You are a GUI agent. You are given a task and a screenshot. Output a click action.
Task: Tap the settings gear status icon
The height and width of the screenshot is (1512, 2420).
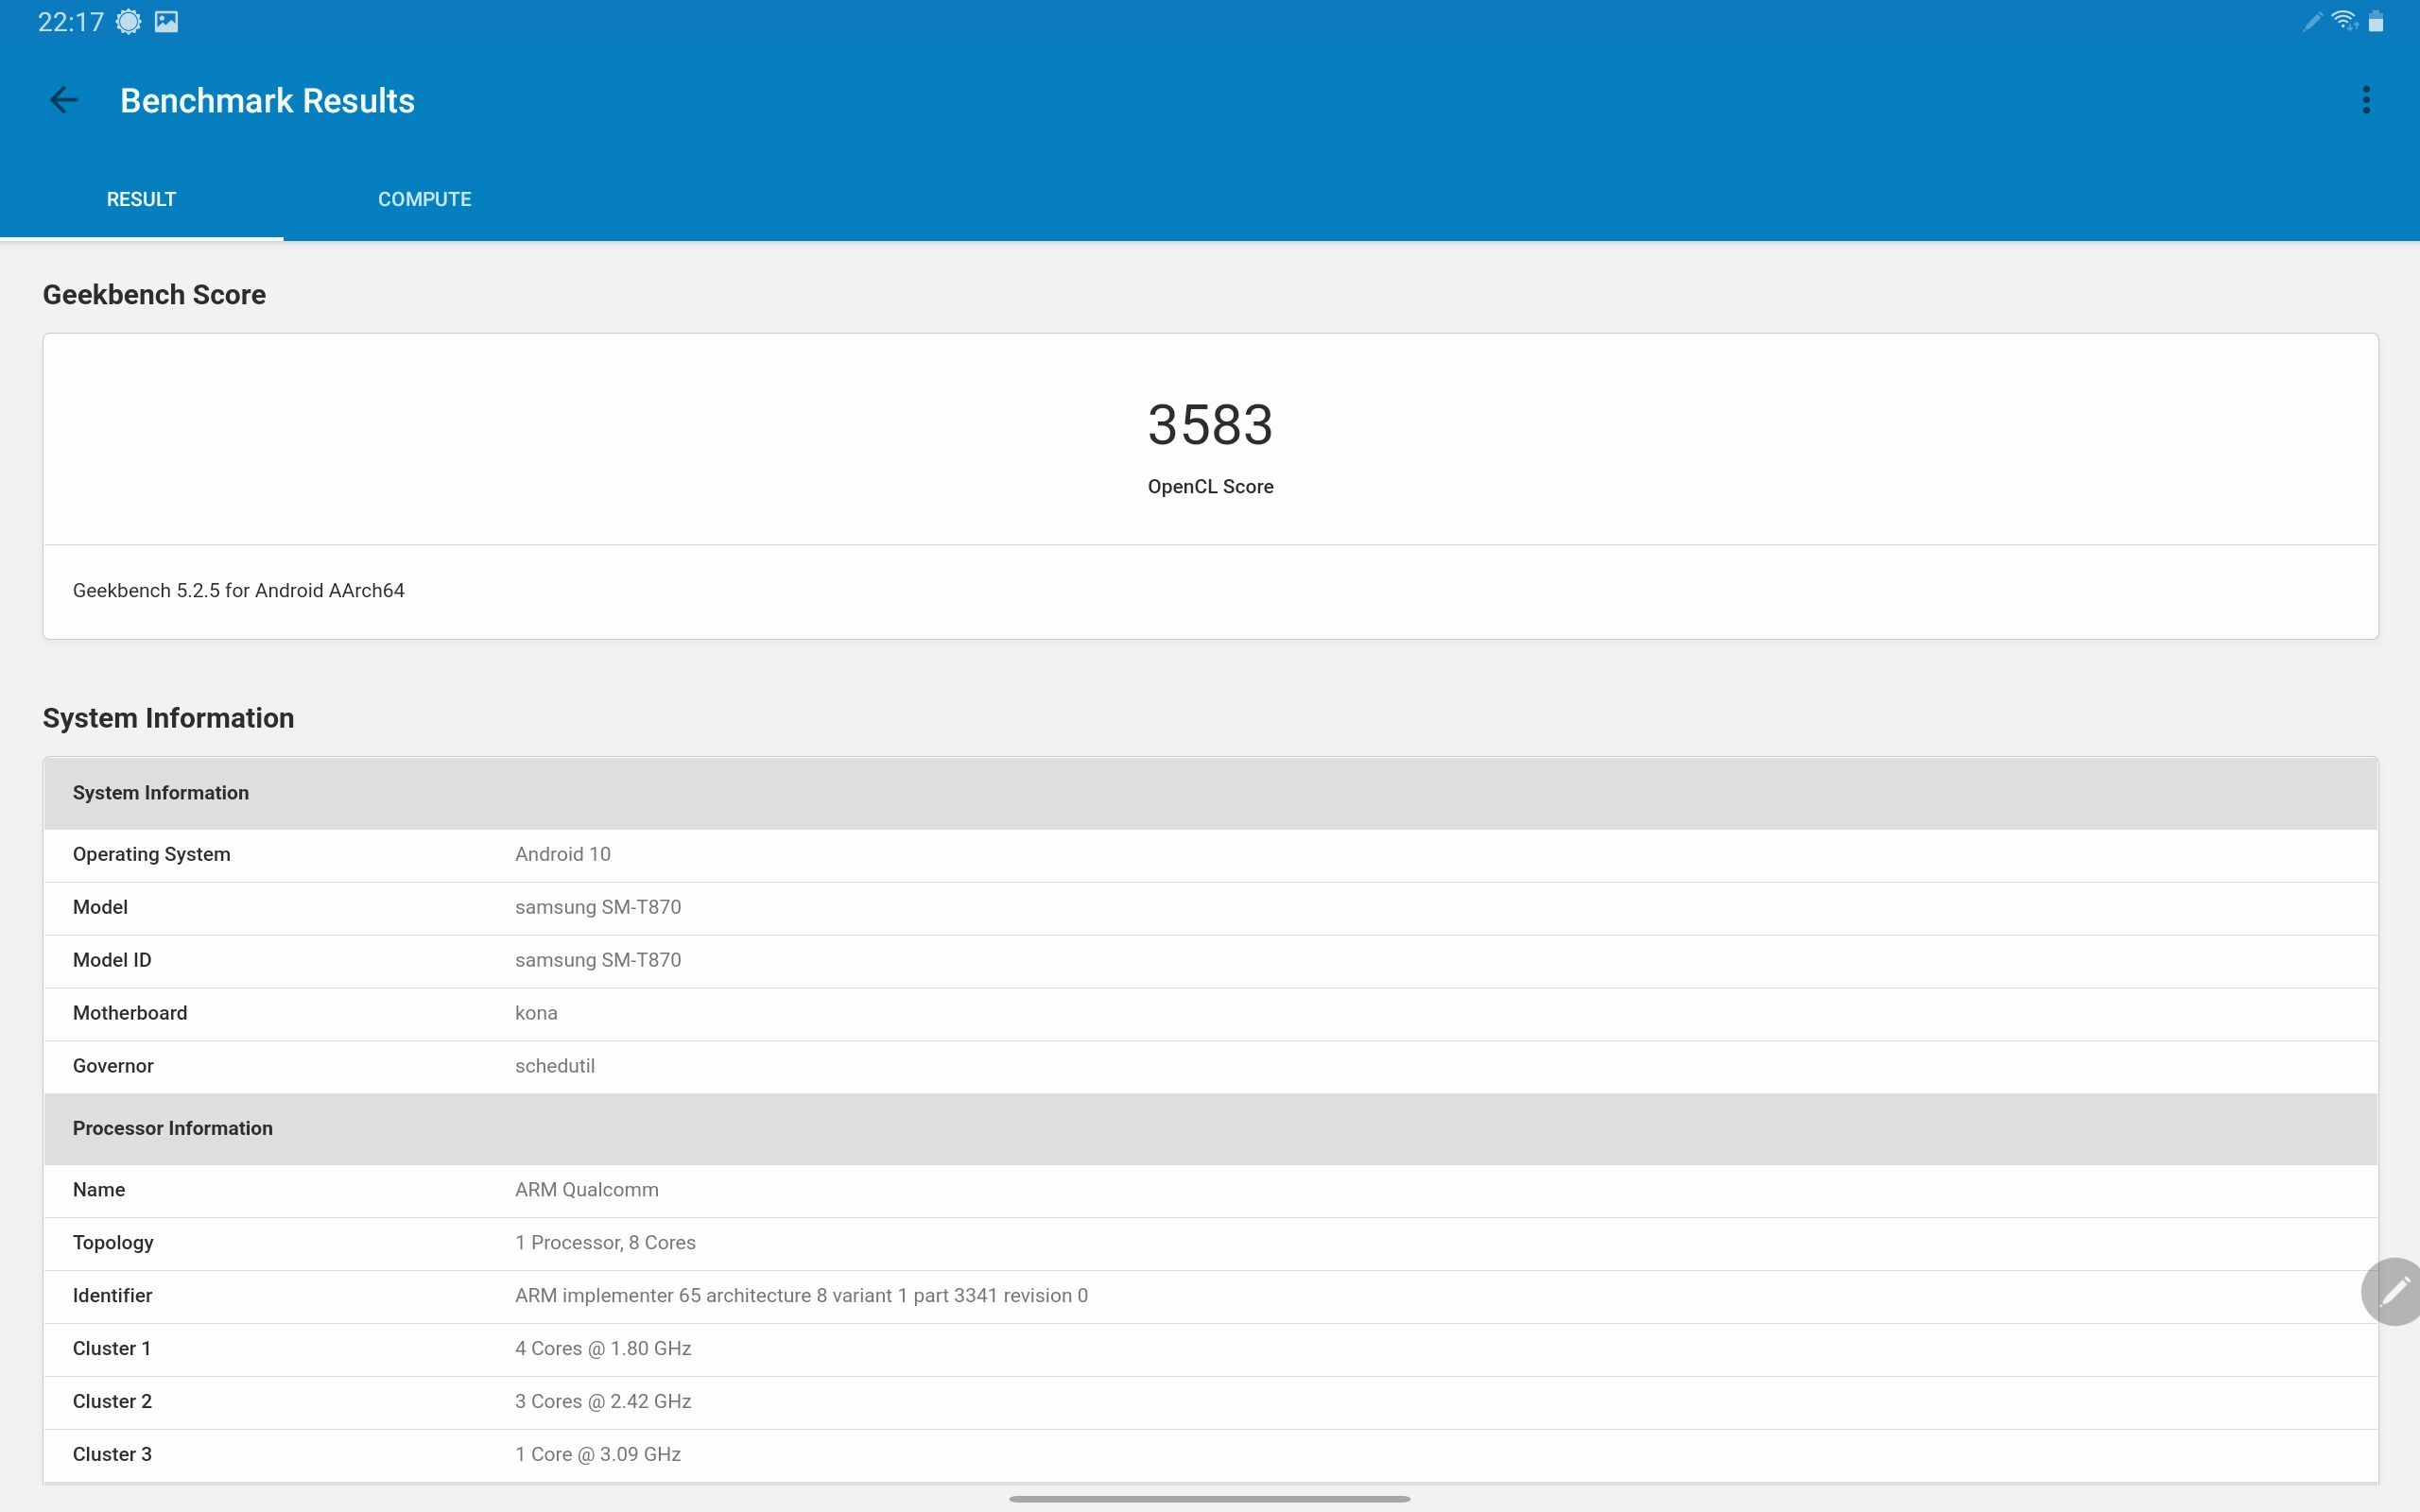129,22
